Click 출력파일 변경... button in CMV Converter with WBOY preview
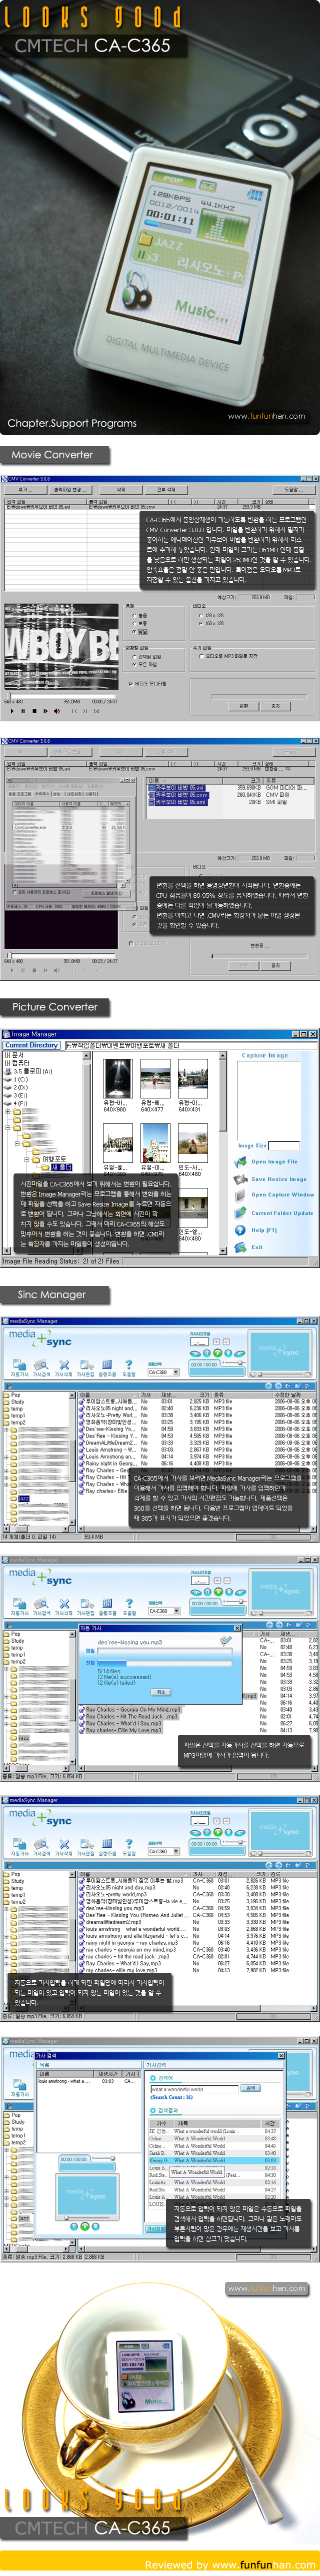Image resolution: width=320 pixels, height=2576 pixels. point(69,490)
